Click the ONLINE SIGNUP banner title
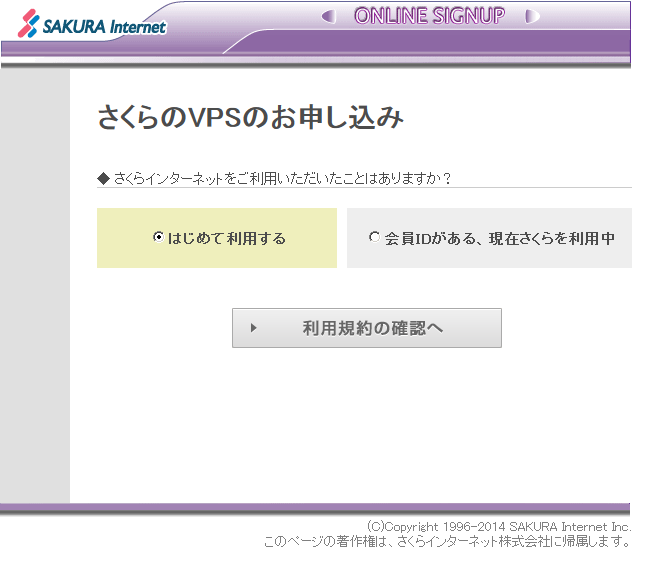Viewport: 661px width, 582px height. [x=429, y=16]
